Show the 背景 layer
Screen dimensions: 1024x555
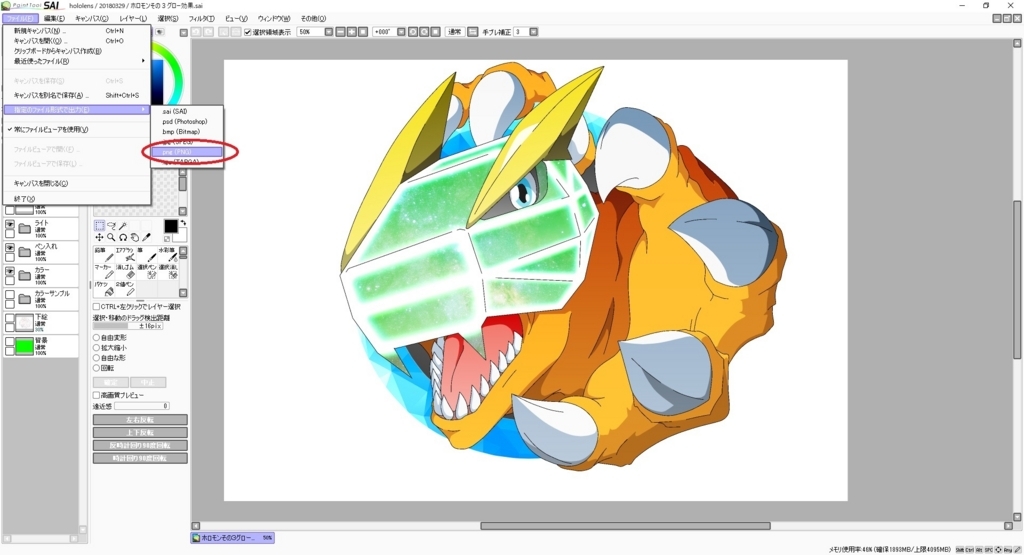(x=10, y=341)
